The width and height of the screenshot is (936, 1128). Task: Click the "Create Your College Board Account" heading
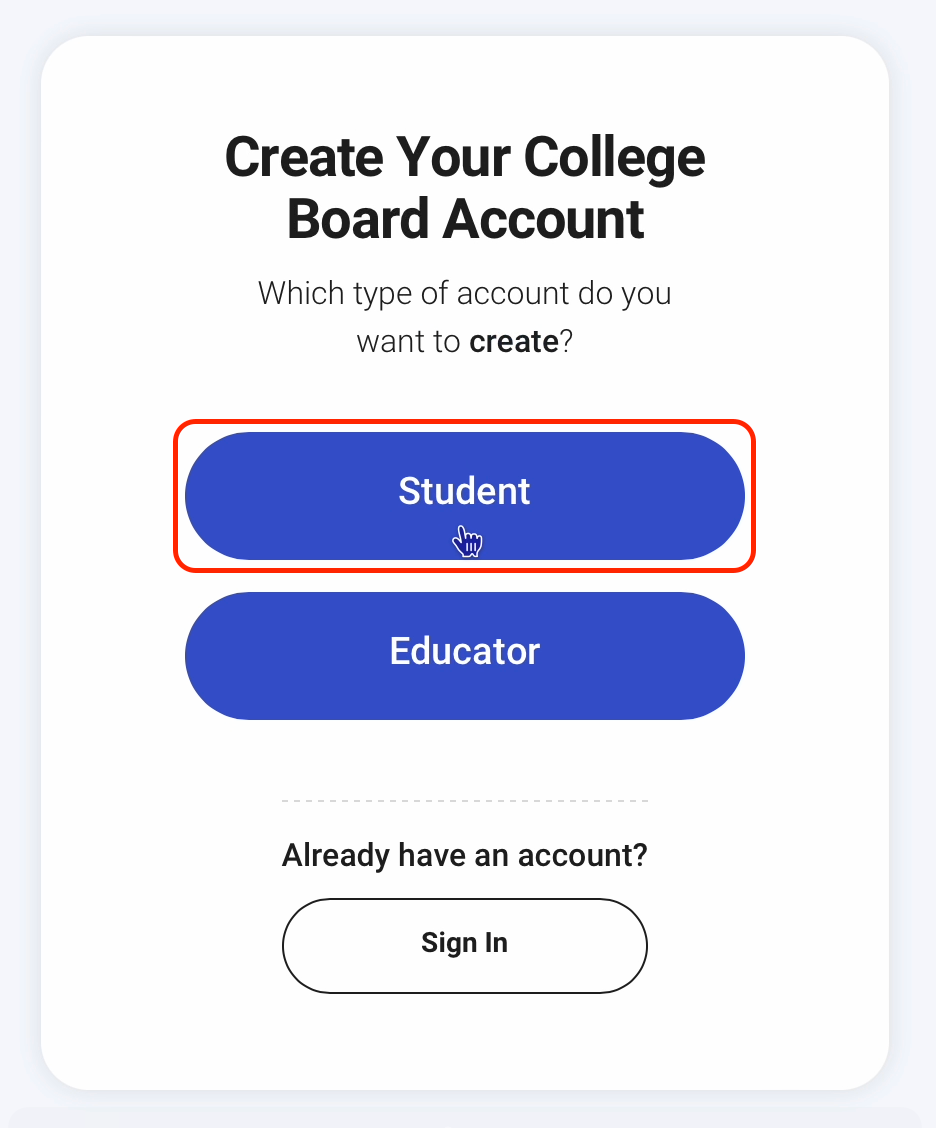click(465, 188)
